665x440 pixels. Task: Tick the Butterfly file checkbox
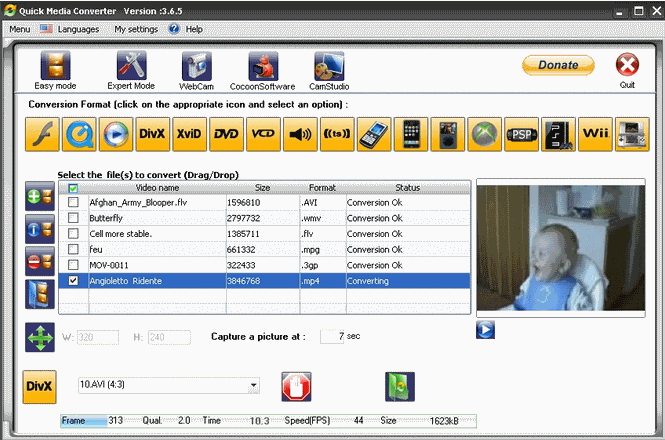click(73, 218)
